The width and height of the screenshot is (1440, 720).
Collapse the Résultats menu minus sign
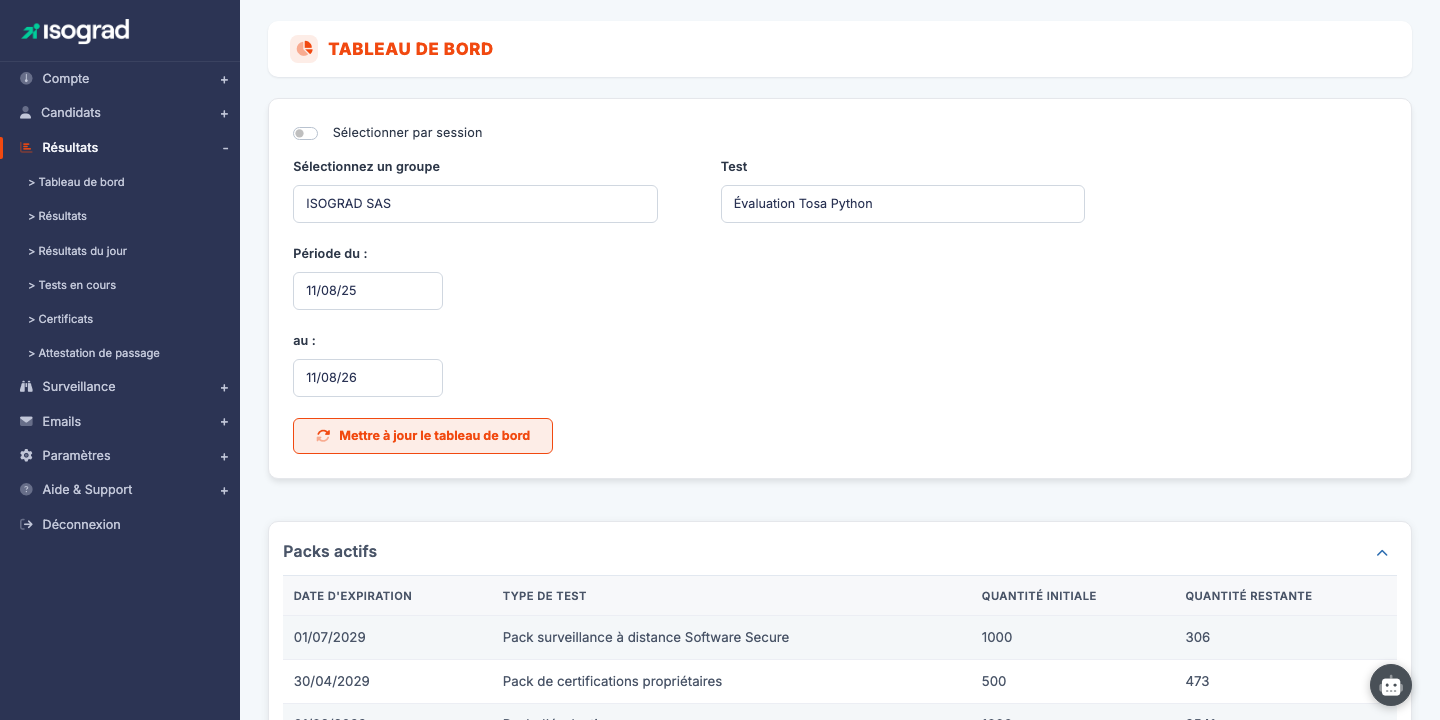[x=225, y=148]
